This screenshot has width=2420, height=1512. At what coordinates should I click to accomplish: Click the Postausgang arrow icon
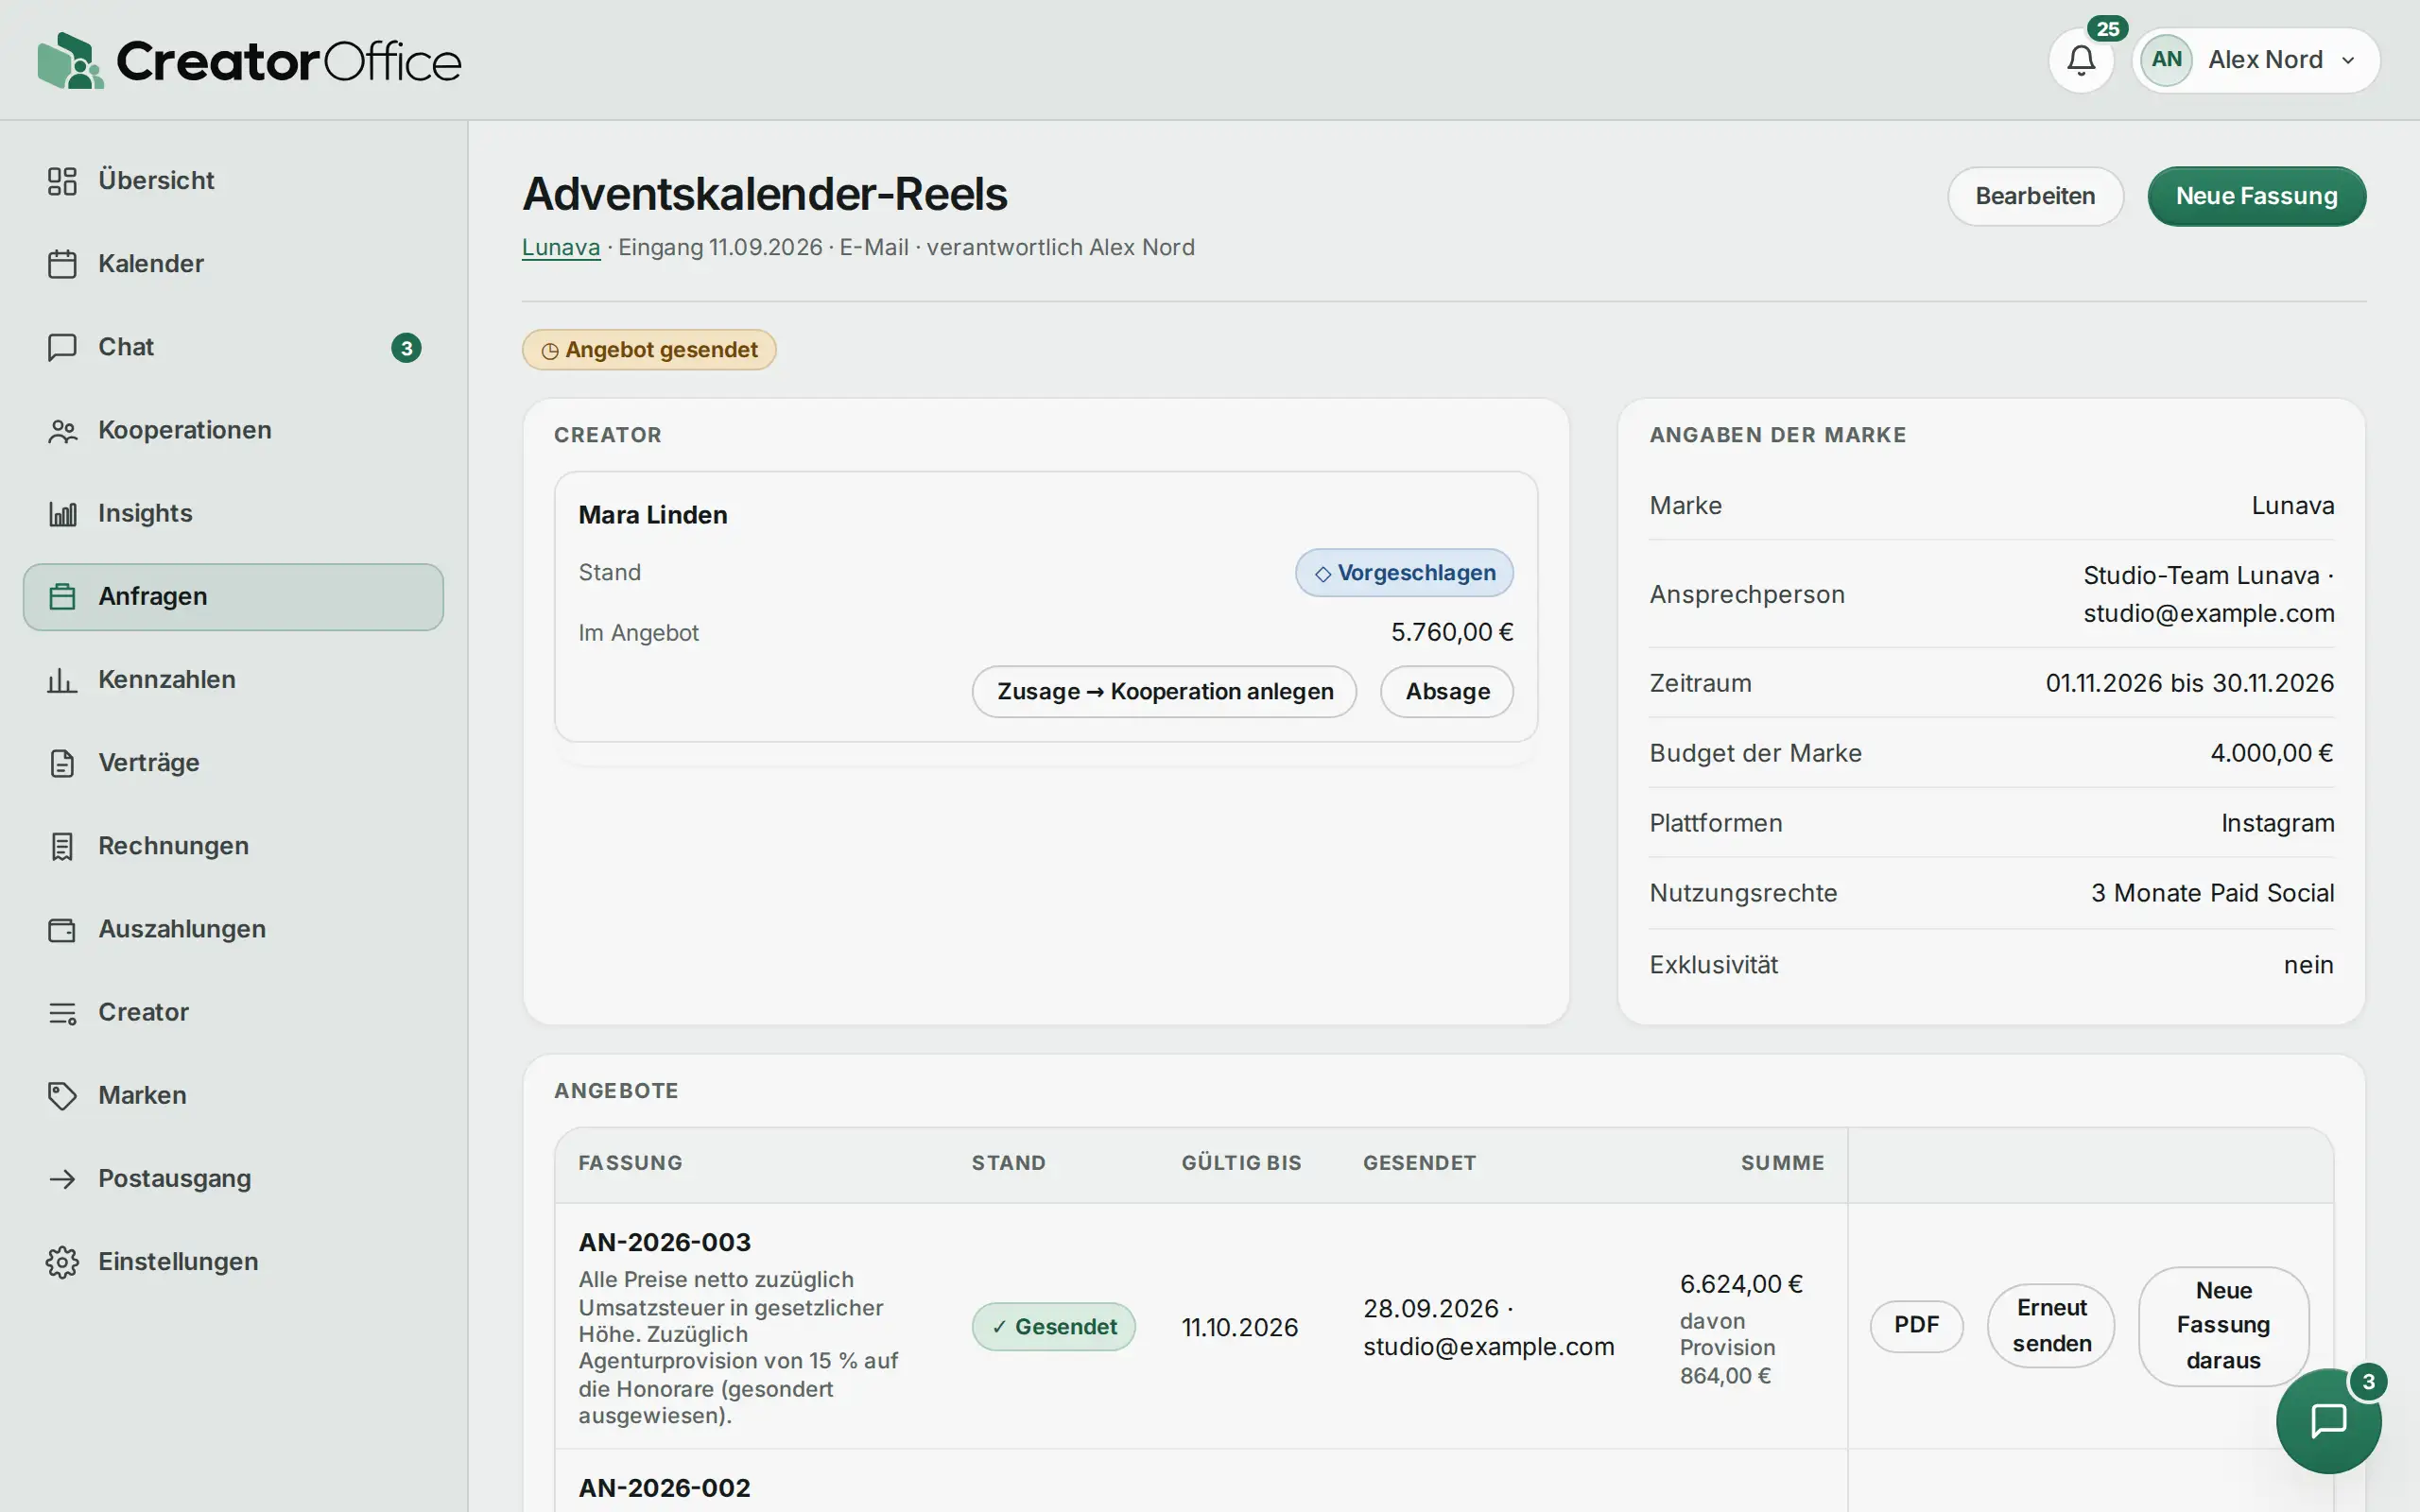62,1178
